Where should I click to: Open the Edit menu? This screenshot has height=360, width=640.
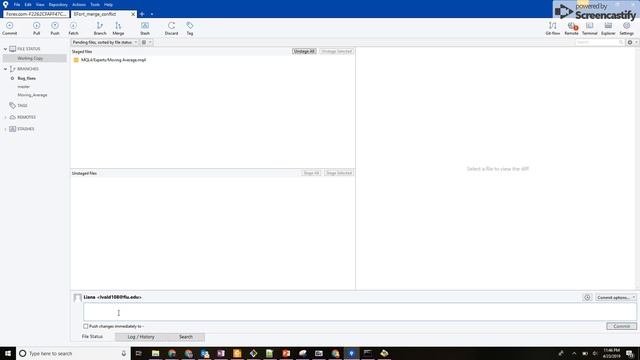[x=28, y=4]
